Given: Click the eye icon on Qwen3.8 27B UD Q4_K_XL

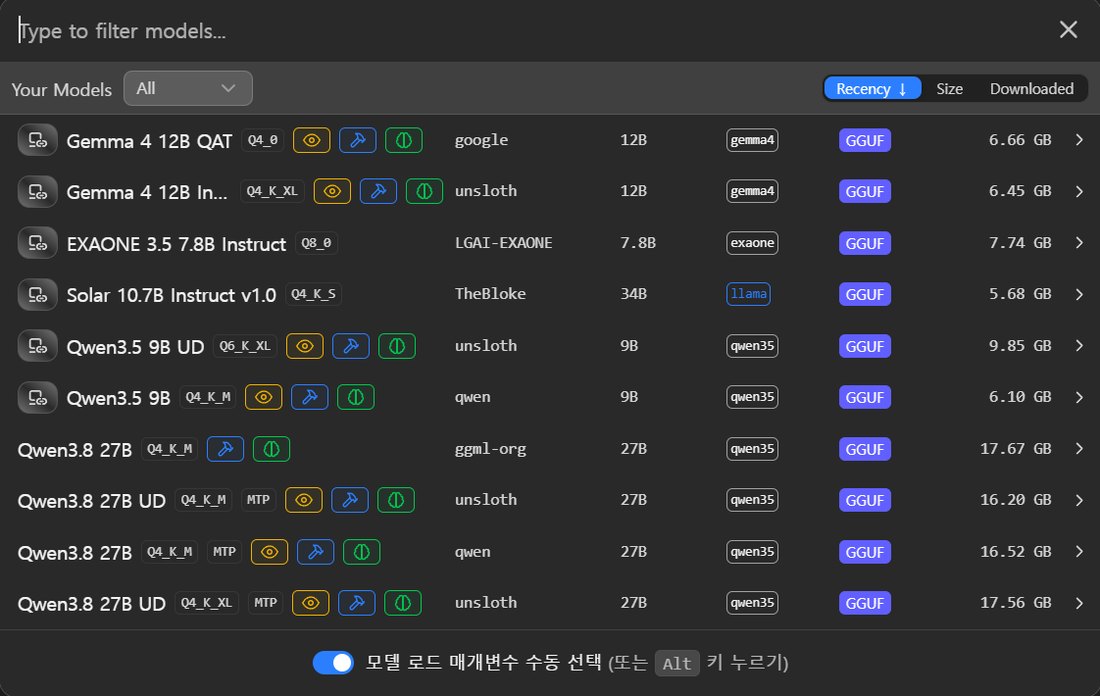Looking at the screenshot, I should tap(311, 603).
